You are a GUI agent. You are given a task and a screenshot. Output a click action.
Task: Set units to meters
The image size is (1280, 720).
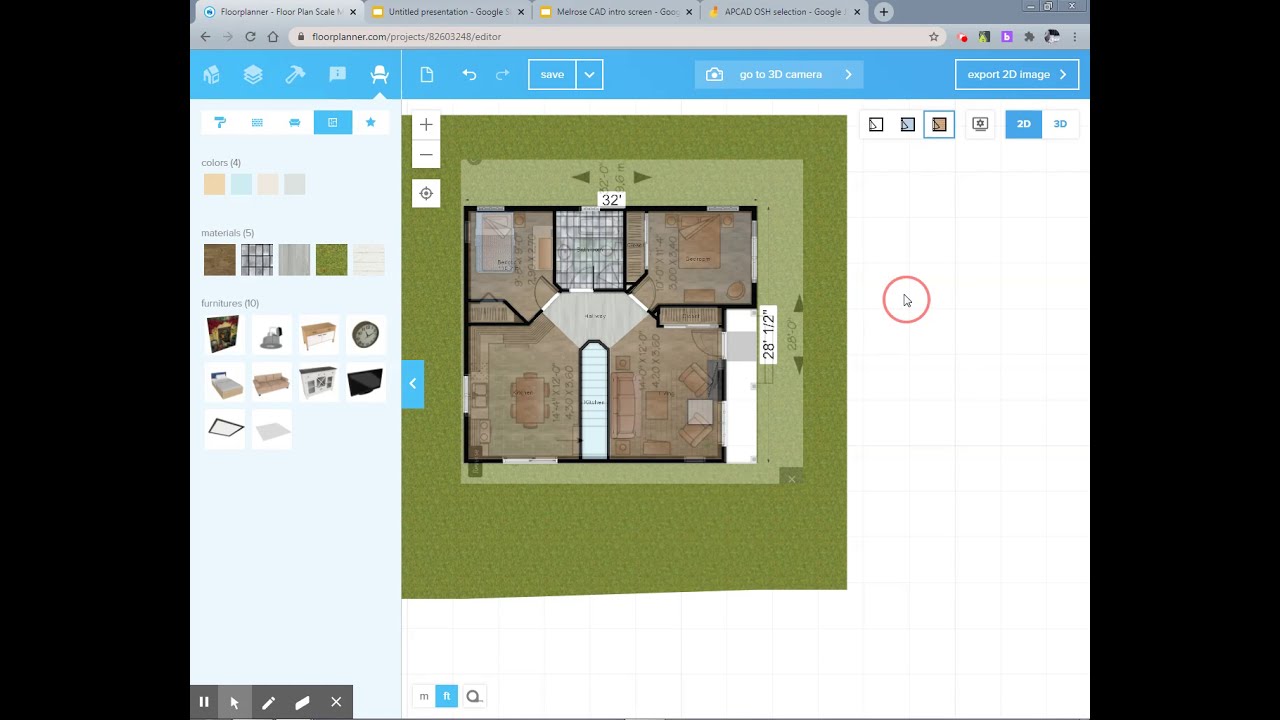pos(424,696)
